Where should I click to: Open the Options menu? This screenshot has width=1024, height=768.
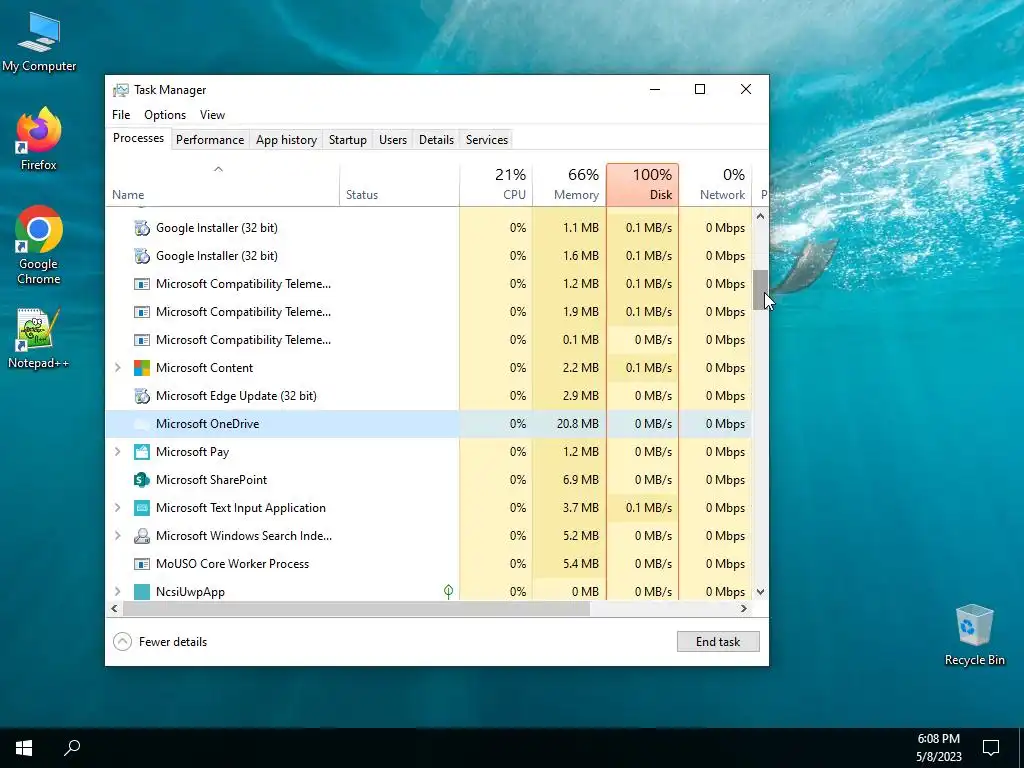pyautogui.click(x=165, y=115)
